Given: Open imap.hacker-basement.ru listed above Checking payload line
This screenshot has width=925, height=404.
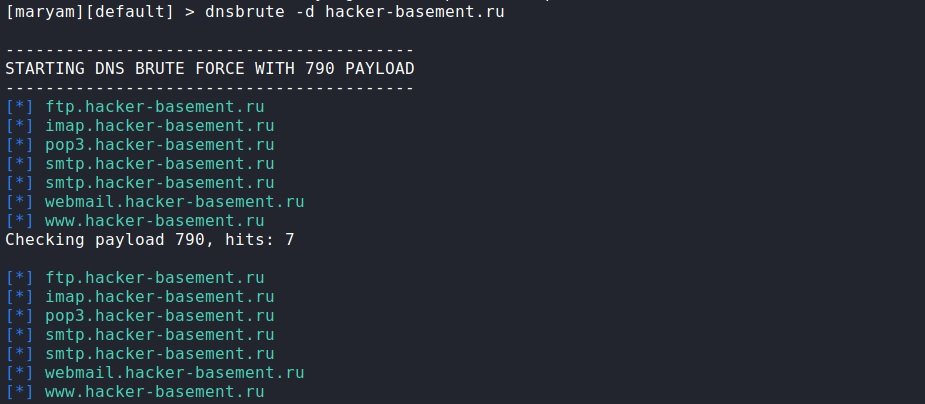Looking at the screenshot, I should [x=160, y=126].
